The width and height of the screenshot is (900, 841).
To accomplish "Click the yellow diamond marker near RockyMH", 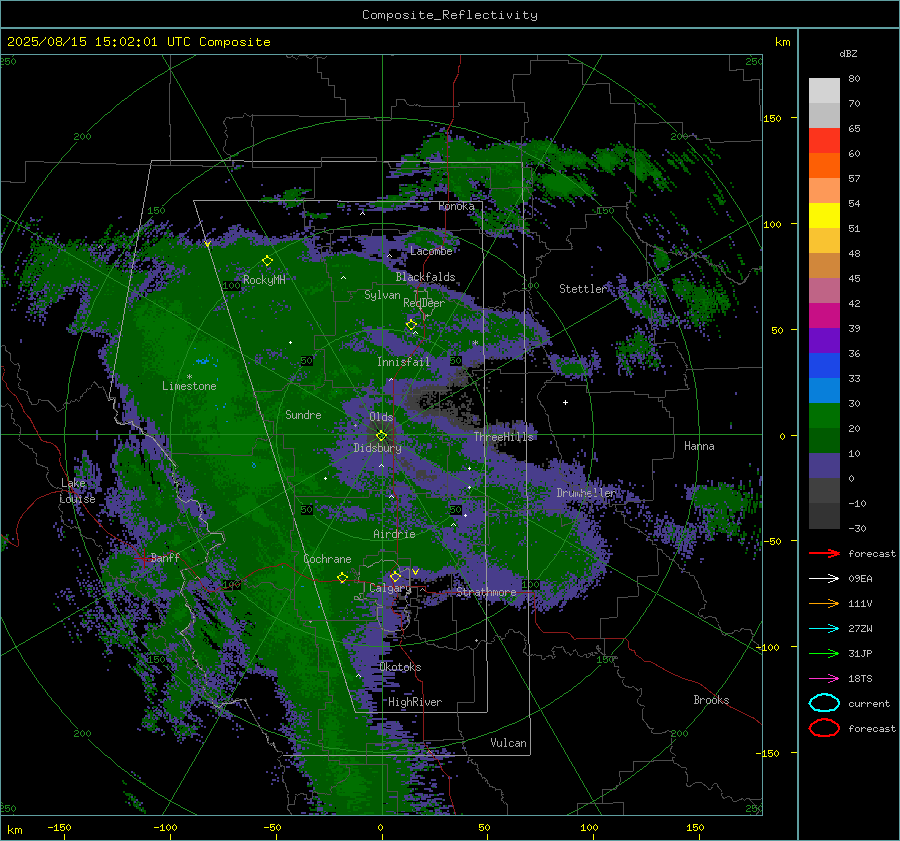I will [267, 261].
